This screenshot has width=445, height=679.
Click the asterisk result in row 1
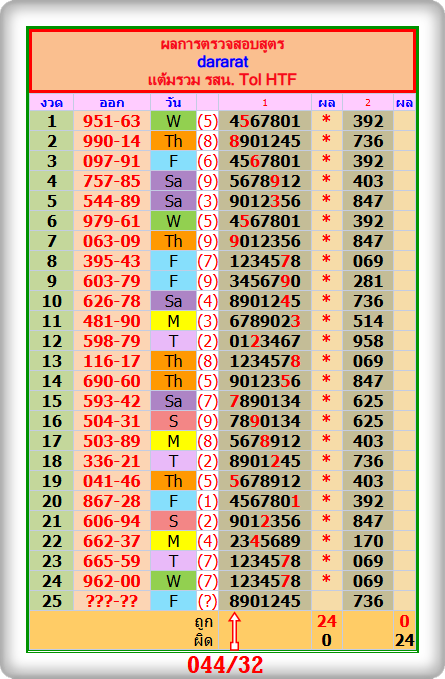(326, 120)
